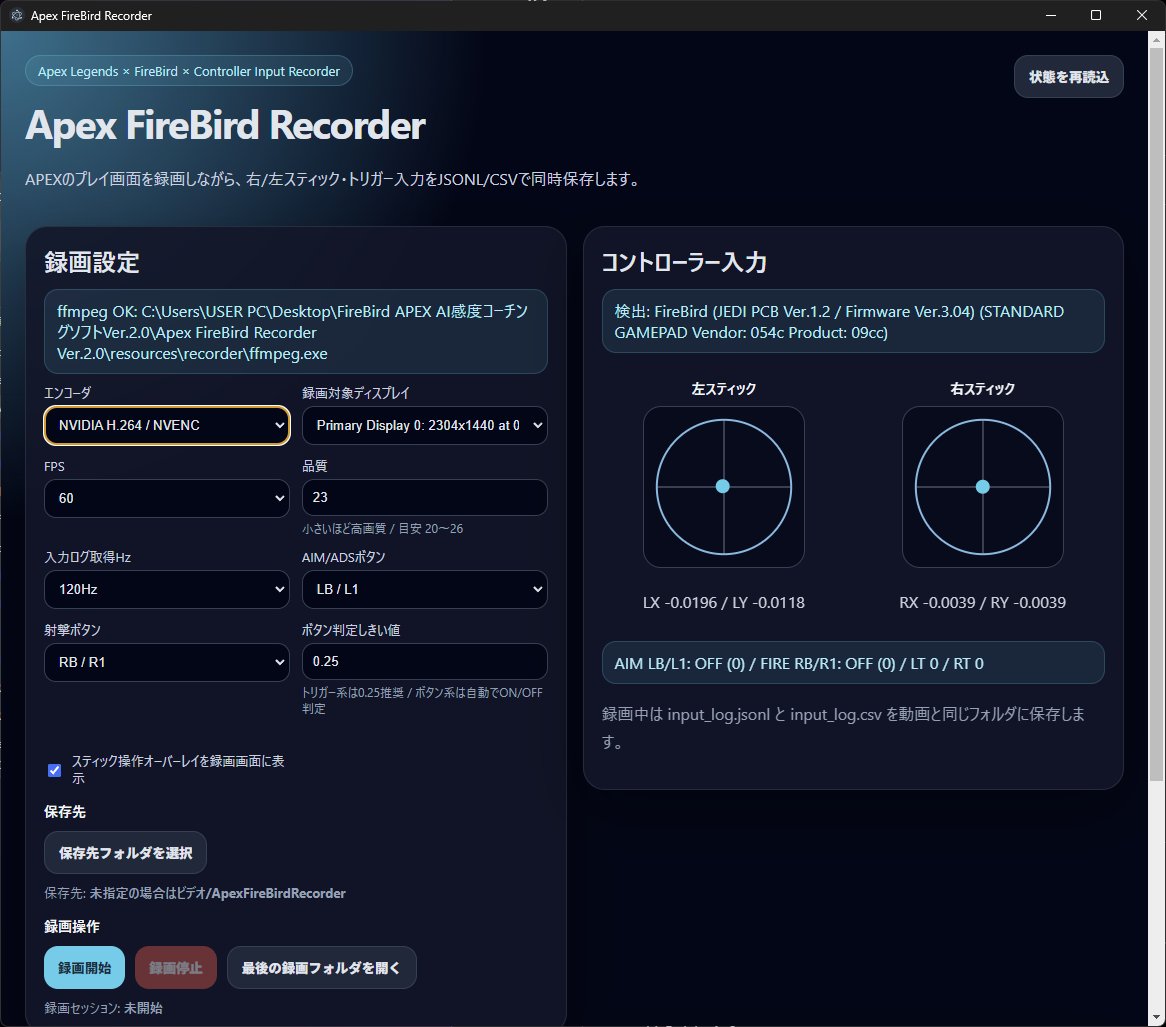Click the 保存先: 未指定の場合はビデオ/ApexFireBirdRecorder text
Screen dimensions: 1166x1027
(195, 893)
